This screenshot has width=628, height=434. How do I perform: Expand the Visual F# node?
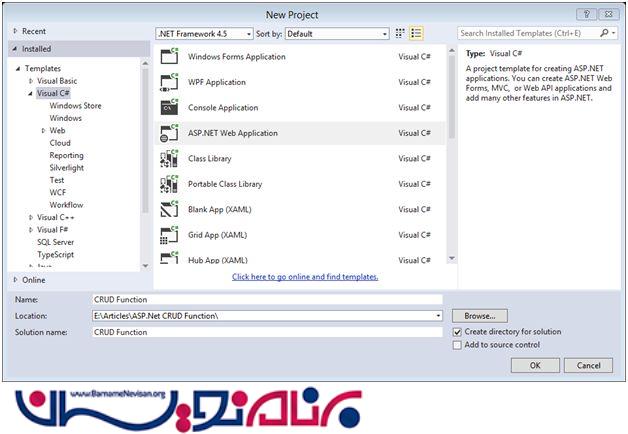coord(31,230)
